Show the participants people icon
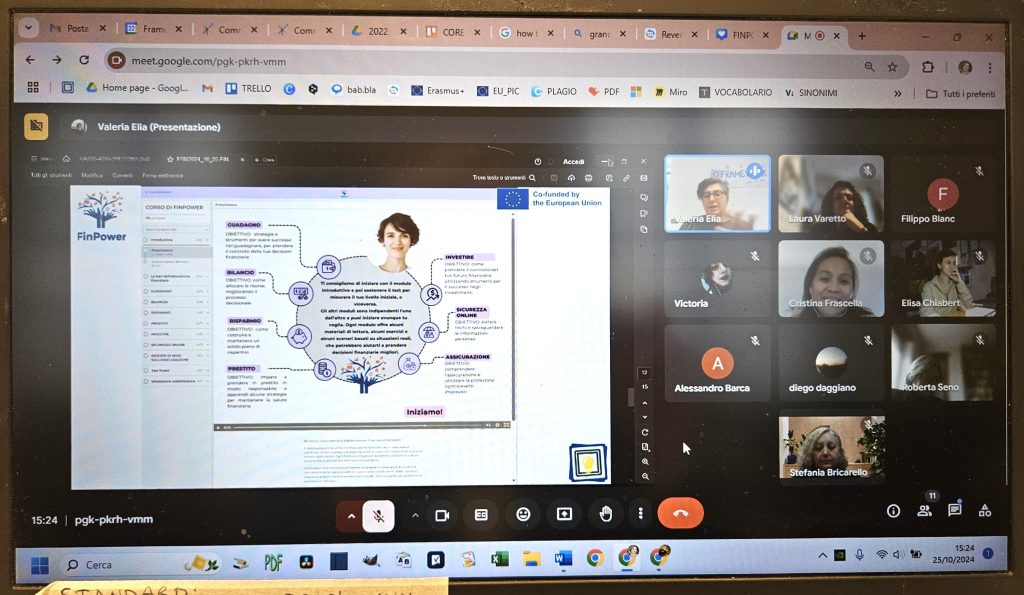The width and height of the screenshot is (1024, 595). [x=925, y=511]
